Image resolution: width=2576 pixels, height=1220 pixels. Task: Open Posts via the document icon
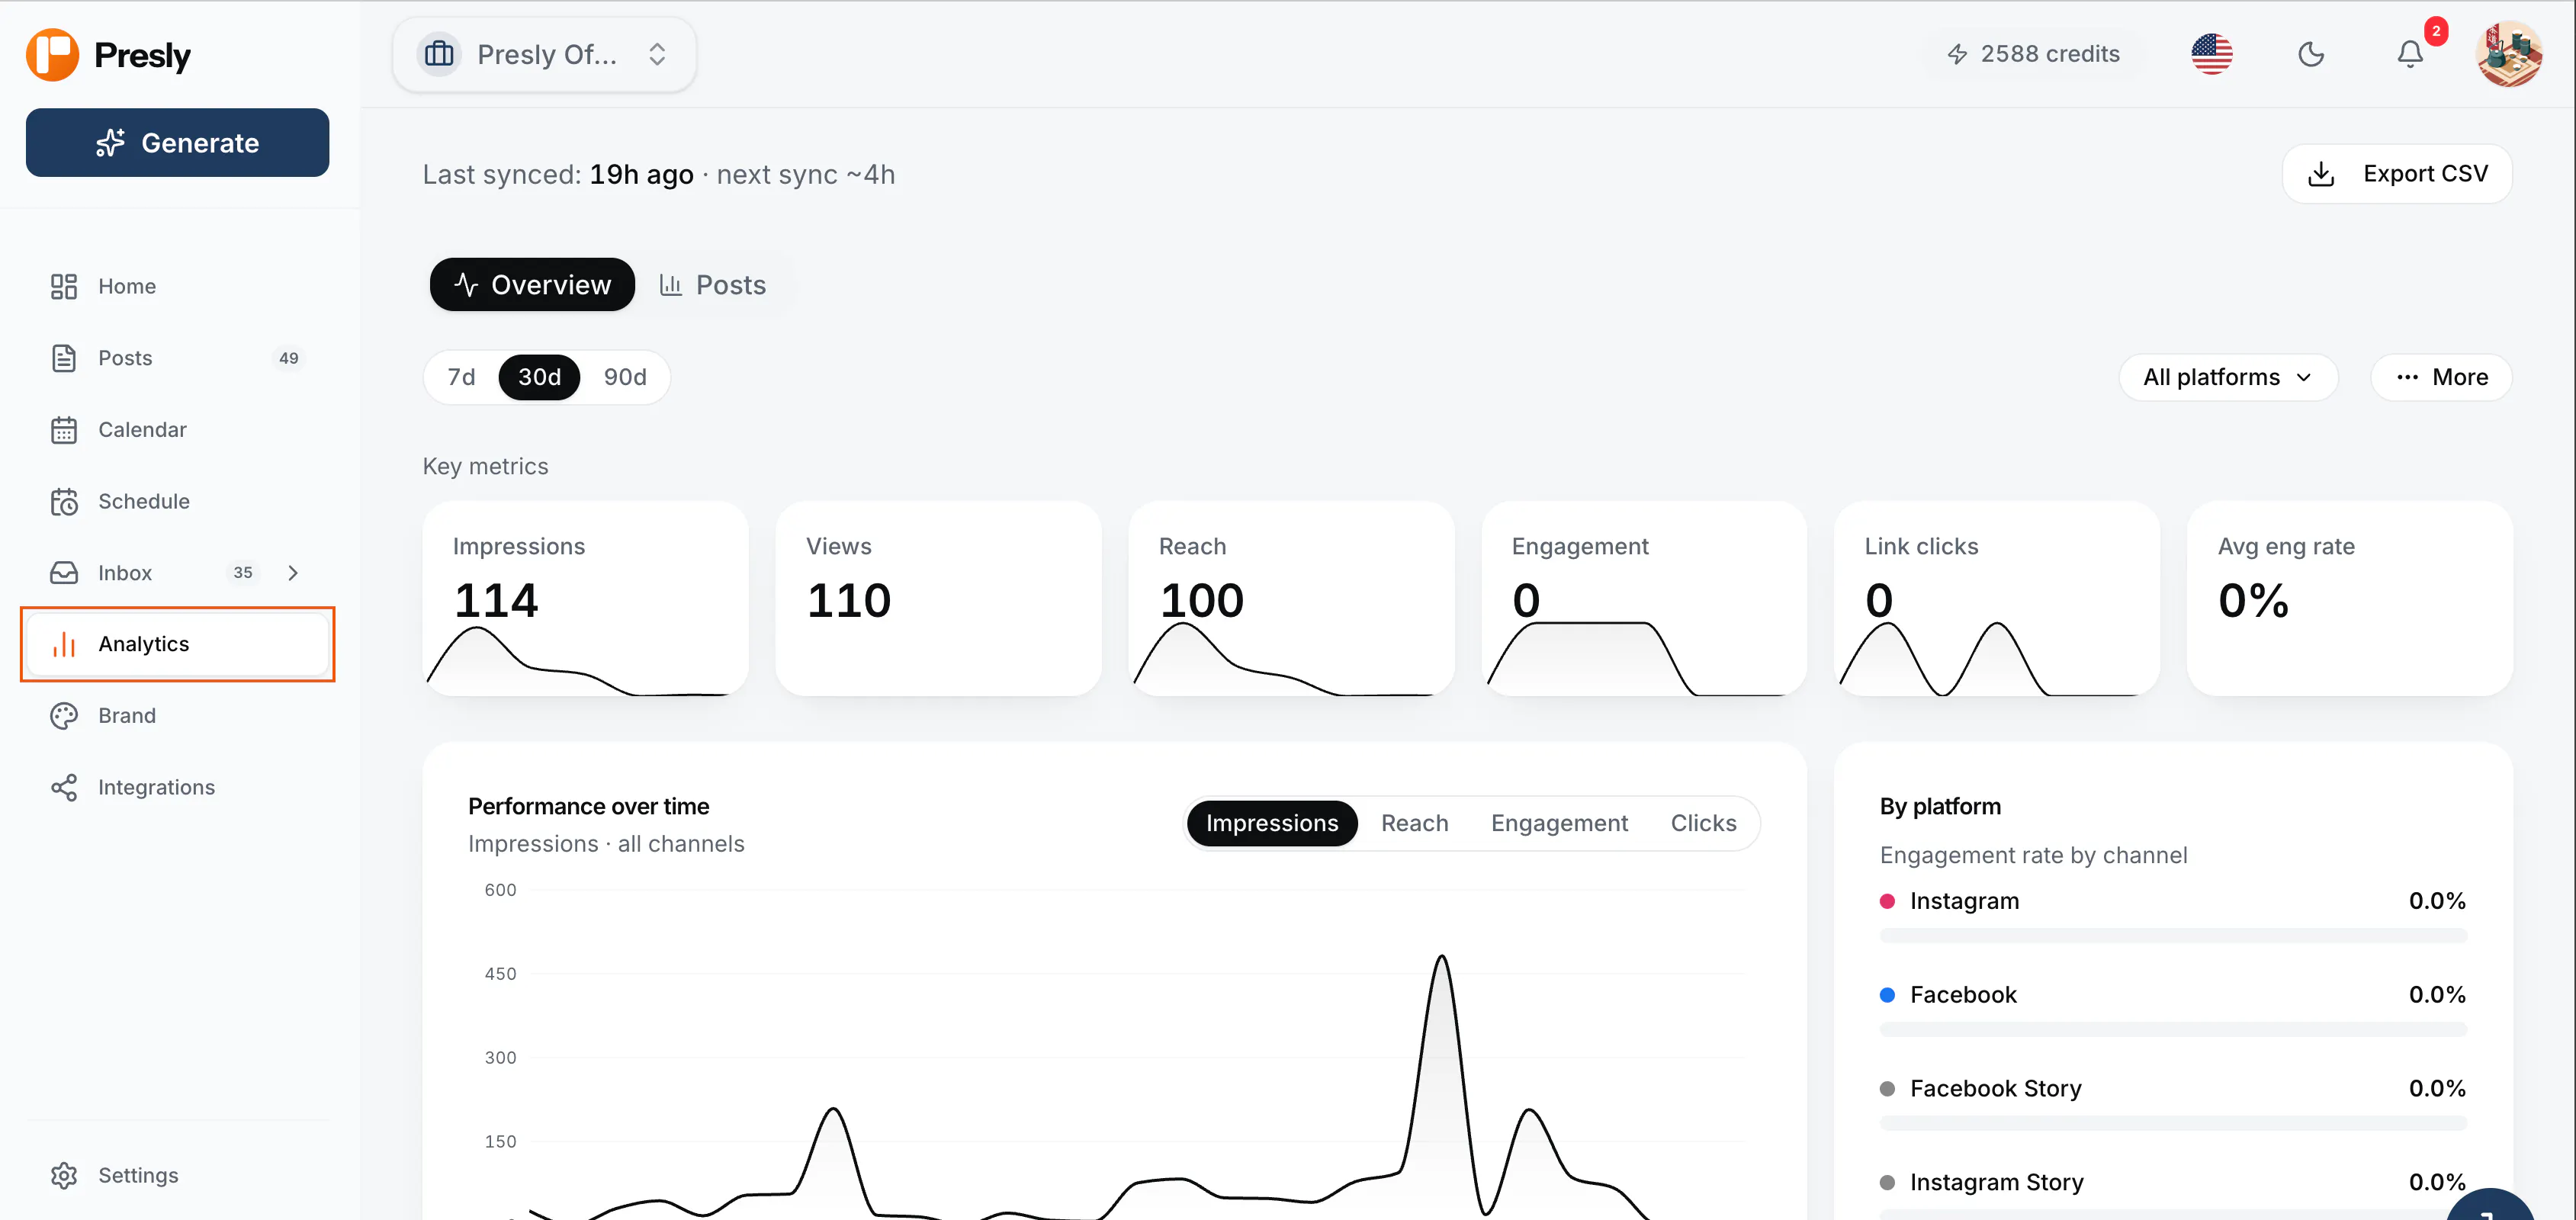pyautogui.click(x=64, y=358)
